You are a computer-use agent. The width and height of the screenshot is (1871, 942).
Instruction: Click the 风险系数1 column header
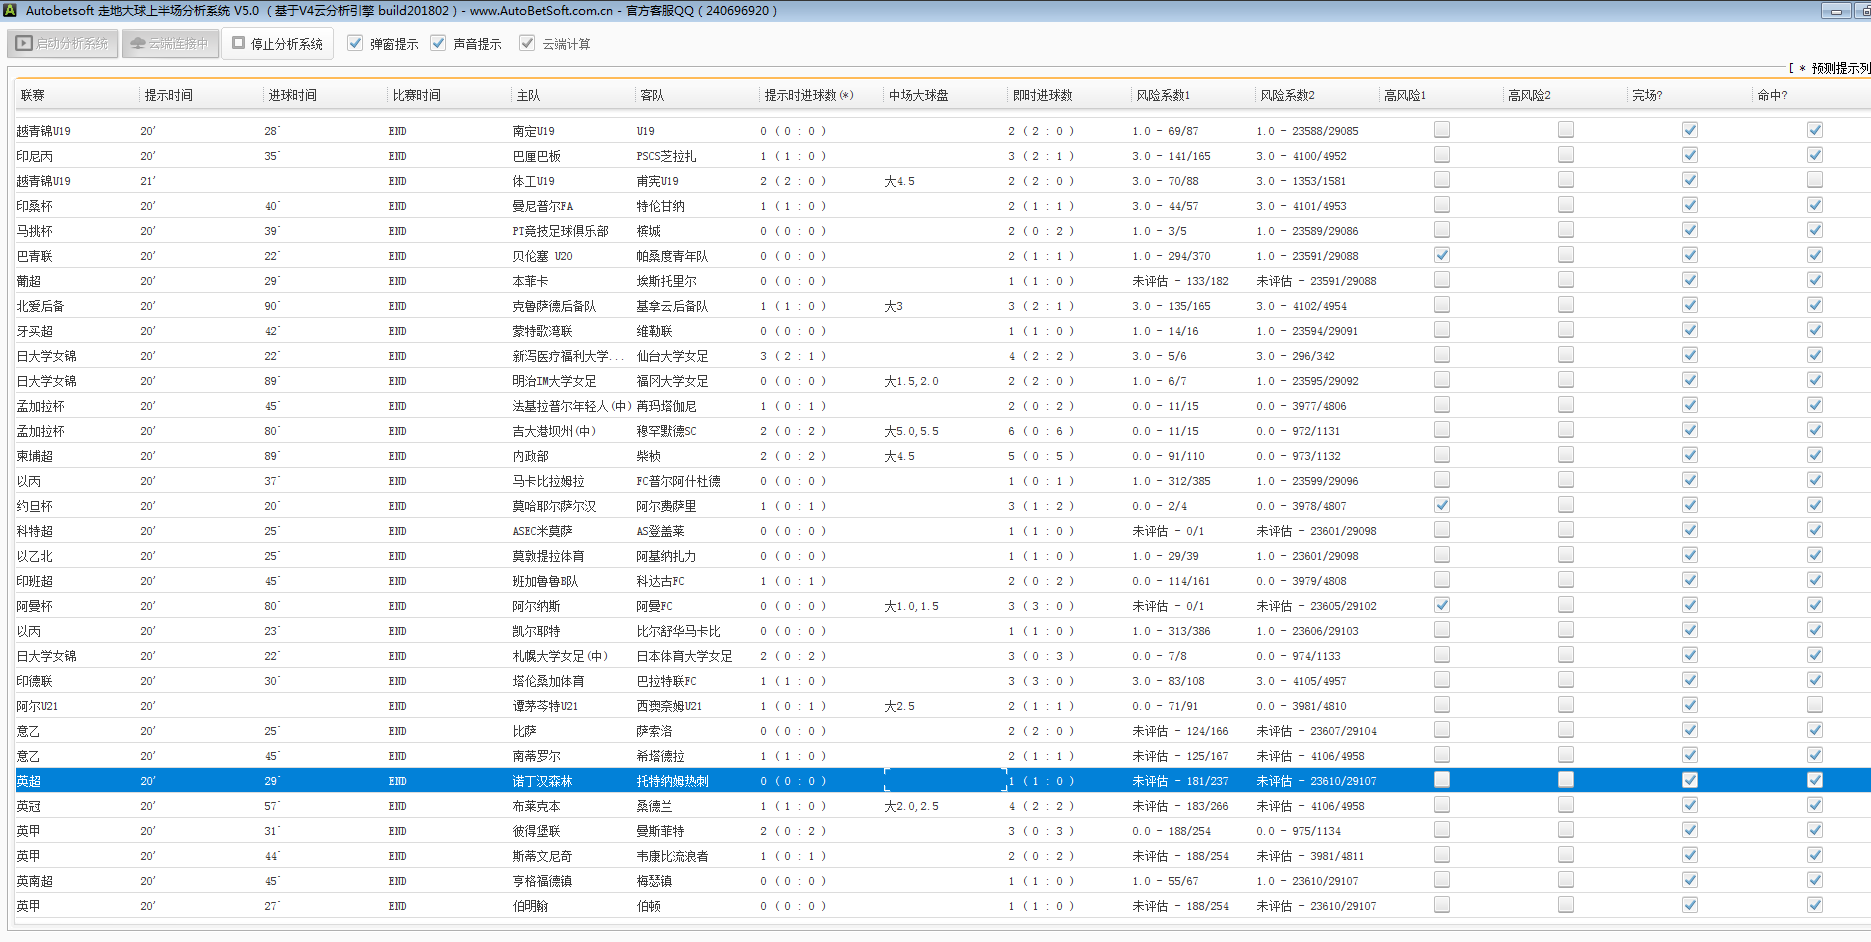tap(1163, 96)
